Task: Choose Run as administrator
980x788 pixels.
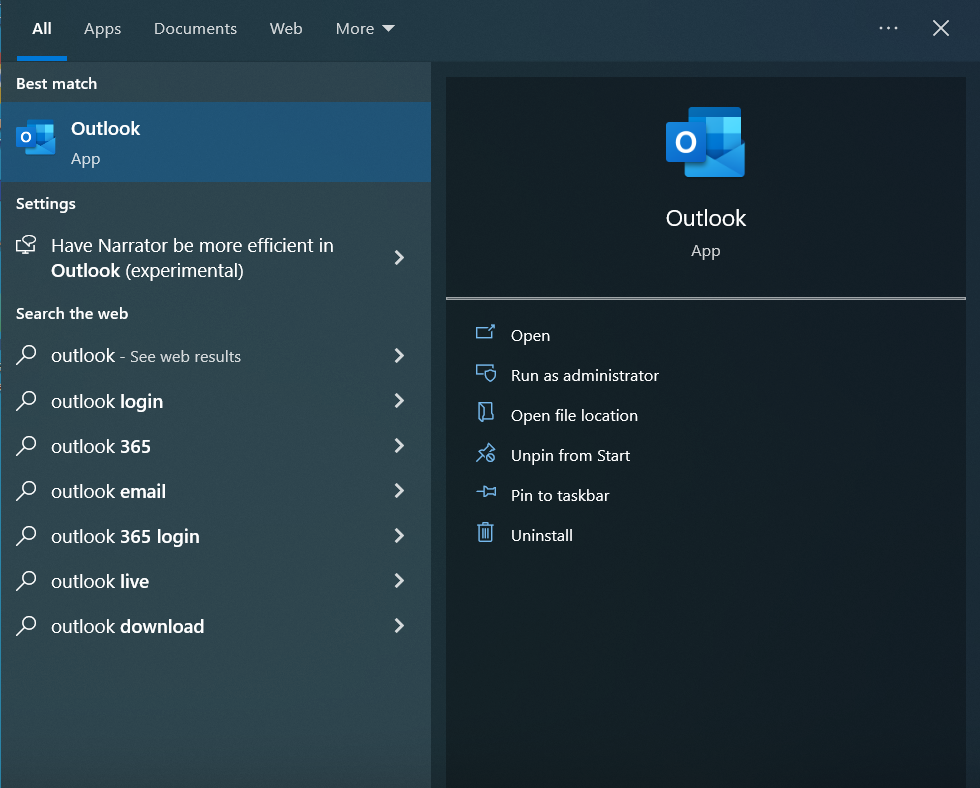Action: click(x=584, y=376)
